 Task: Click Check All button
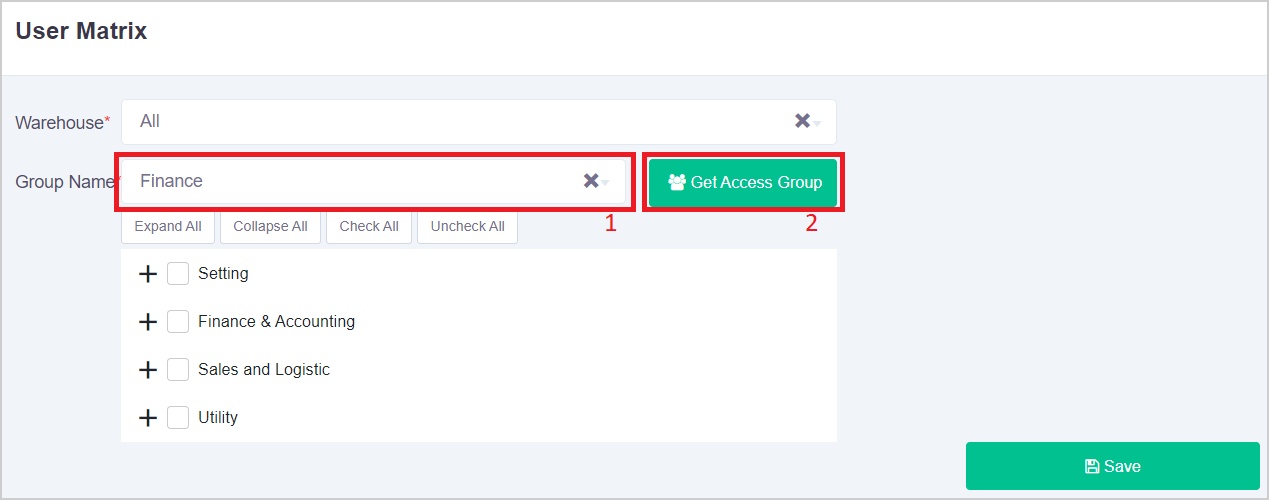point(369,226)
